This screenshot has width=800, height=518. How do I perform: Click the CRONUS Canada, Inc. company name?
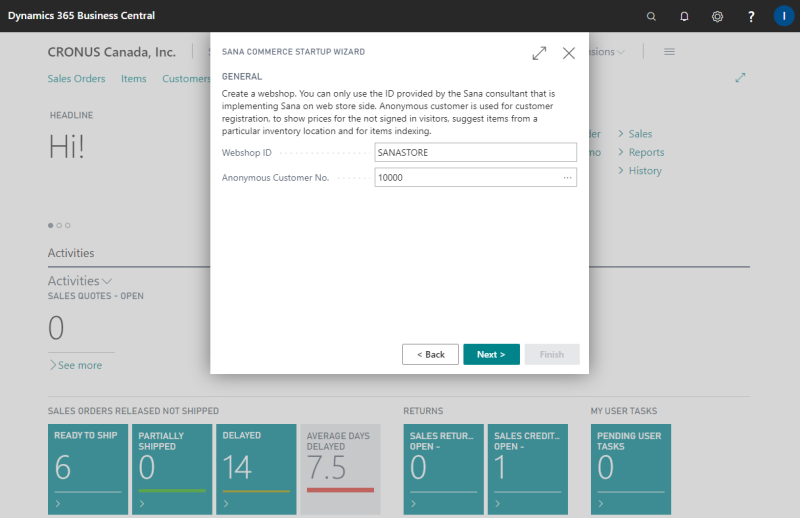(x=112, y=52)
